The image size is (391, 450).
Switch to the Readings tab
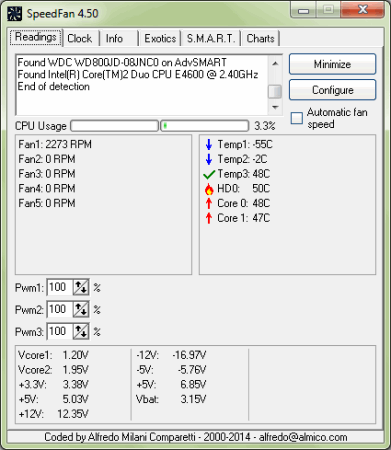(35, 37)
